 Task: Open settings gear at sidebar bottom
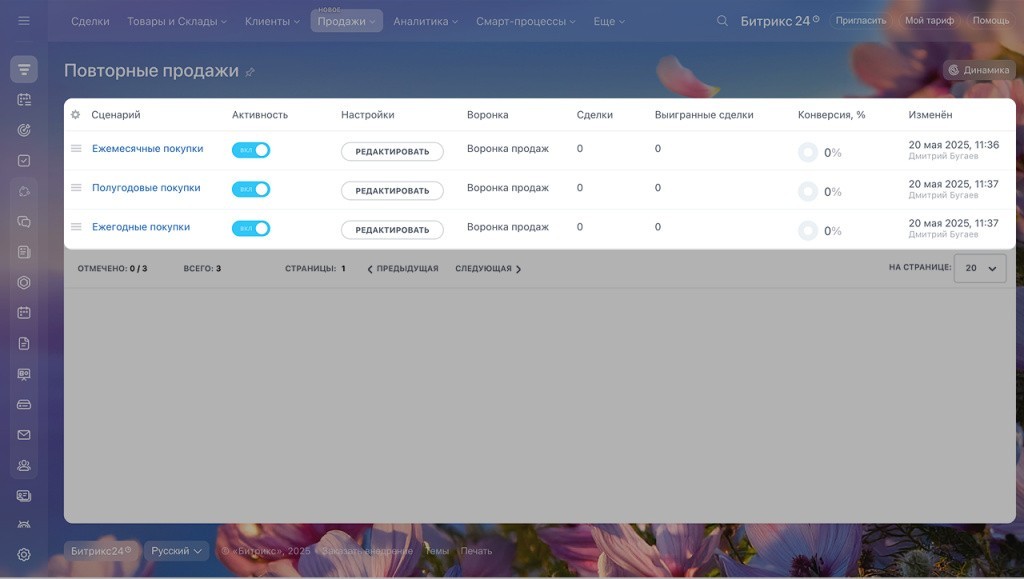click(x=24, y=555)
